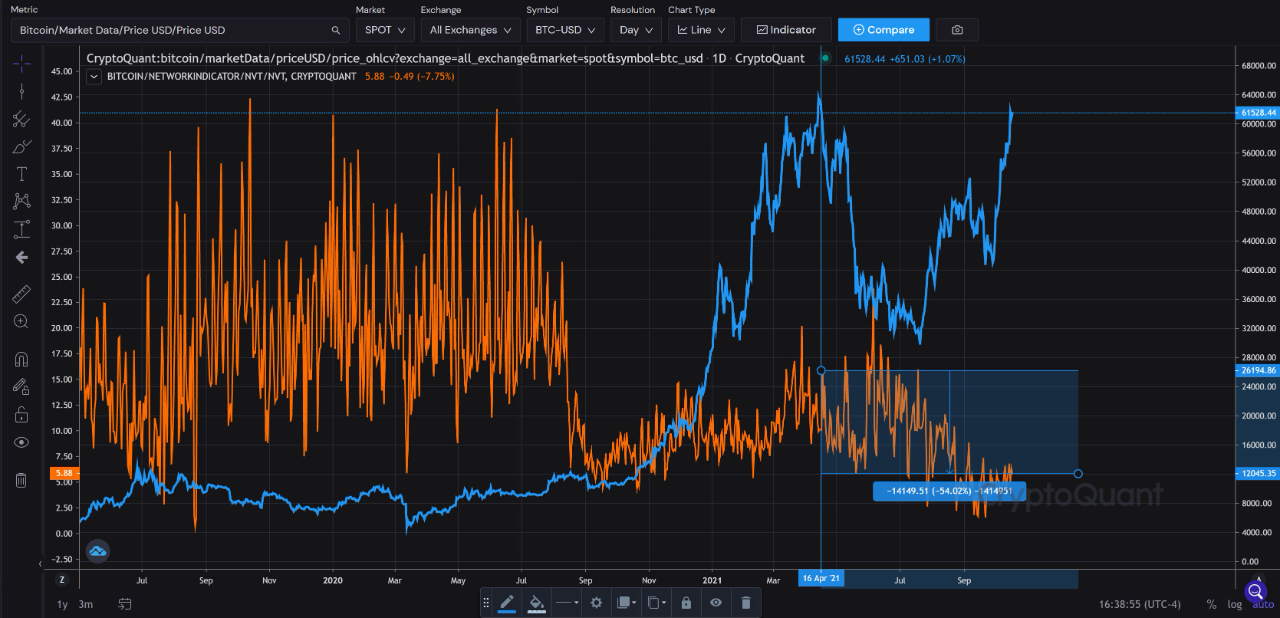The image size is (1280, 618).
Task: Open the zoom-in magnifier tool
Action: (21, 321)
